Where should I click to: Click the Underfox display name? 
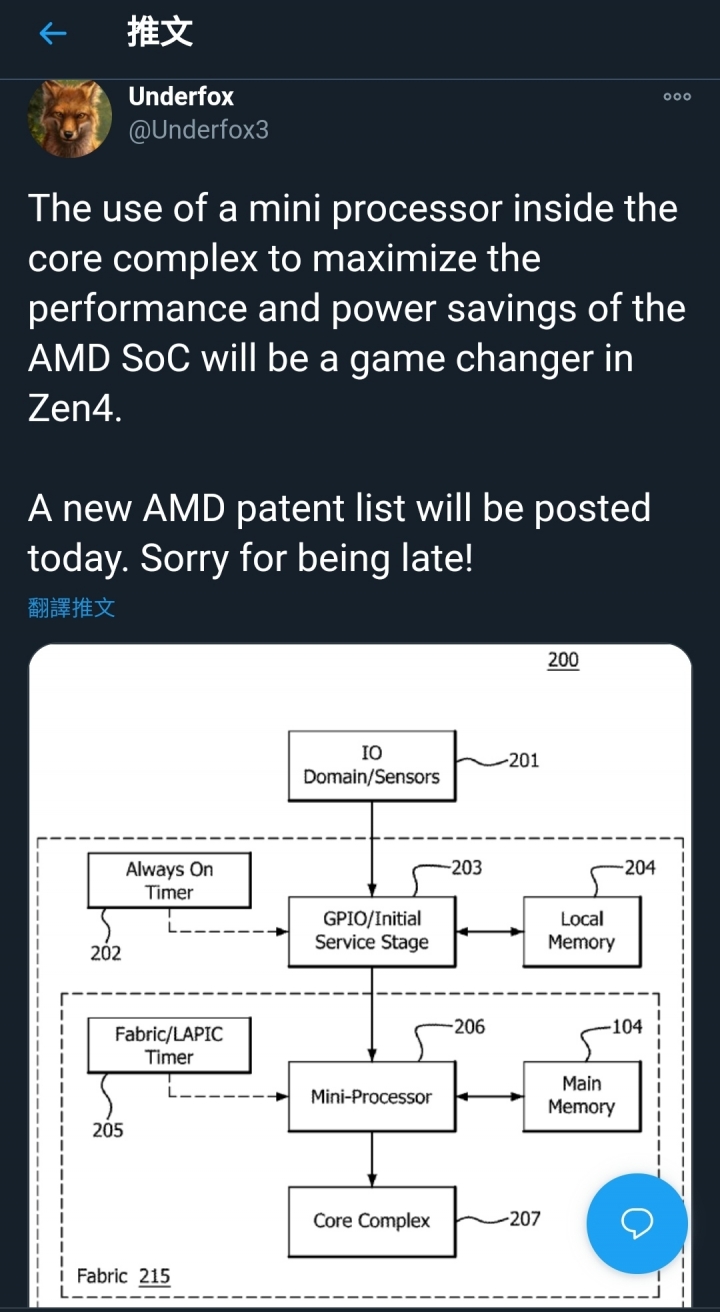(x=181, y=97)
